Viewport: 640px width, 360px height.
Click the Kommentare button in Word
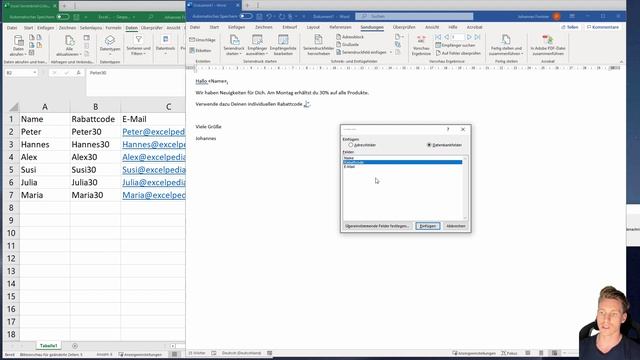coord(603,27)
